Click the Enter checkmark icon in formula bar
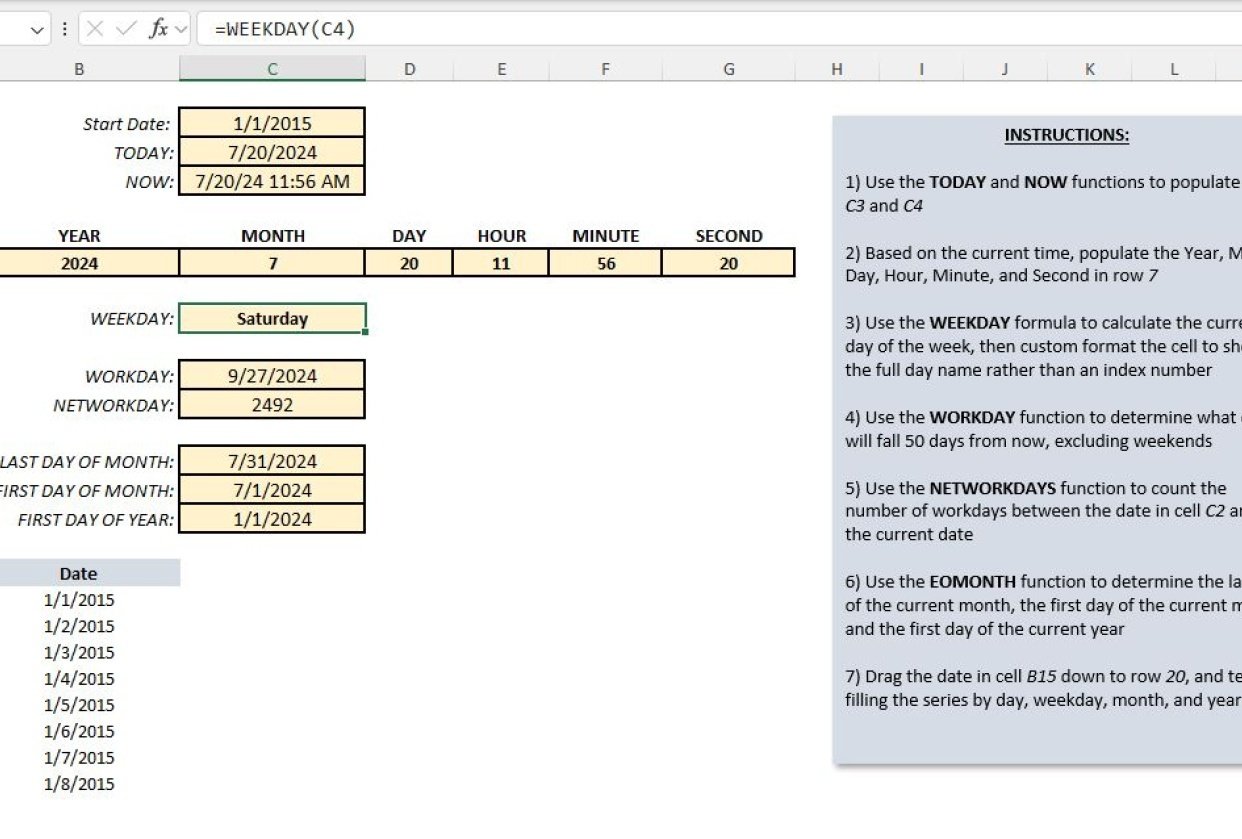 125,29
